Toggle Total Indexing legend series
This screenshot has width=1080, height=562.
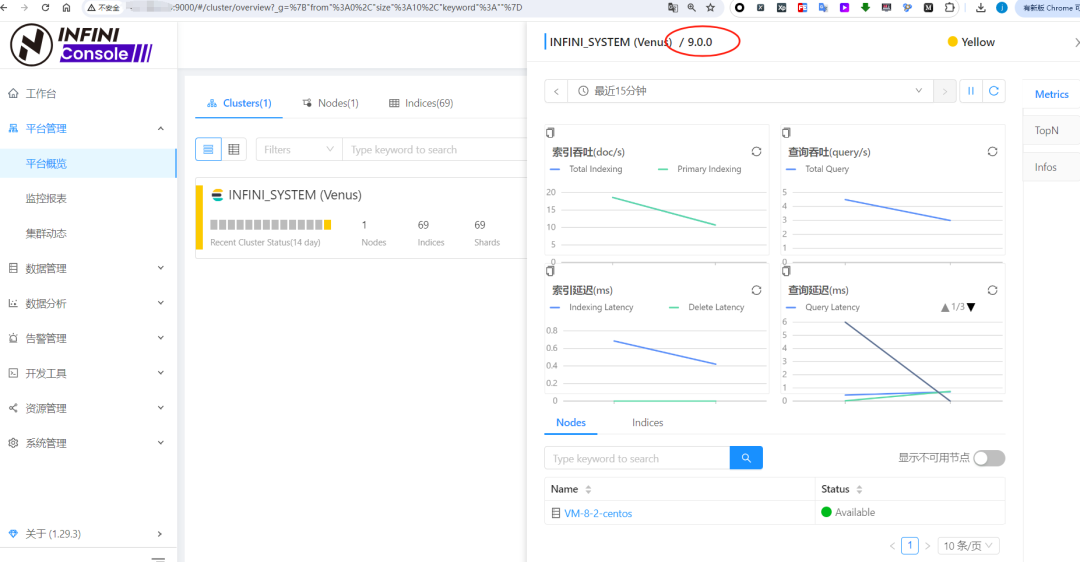(x=586, y=169)
